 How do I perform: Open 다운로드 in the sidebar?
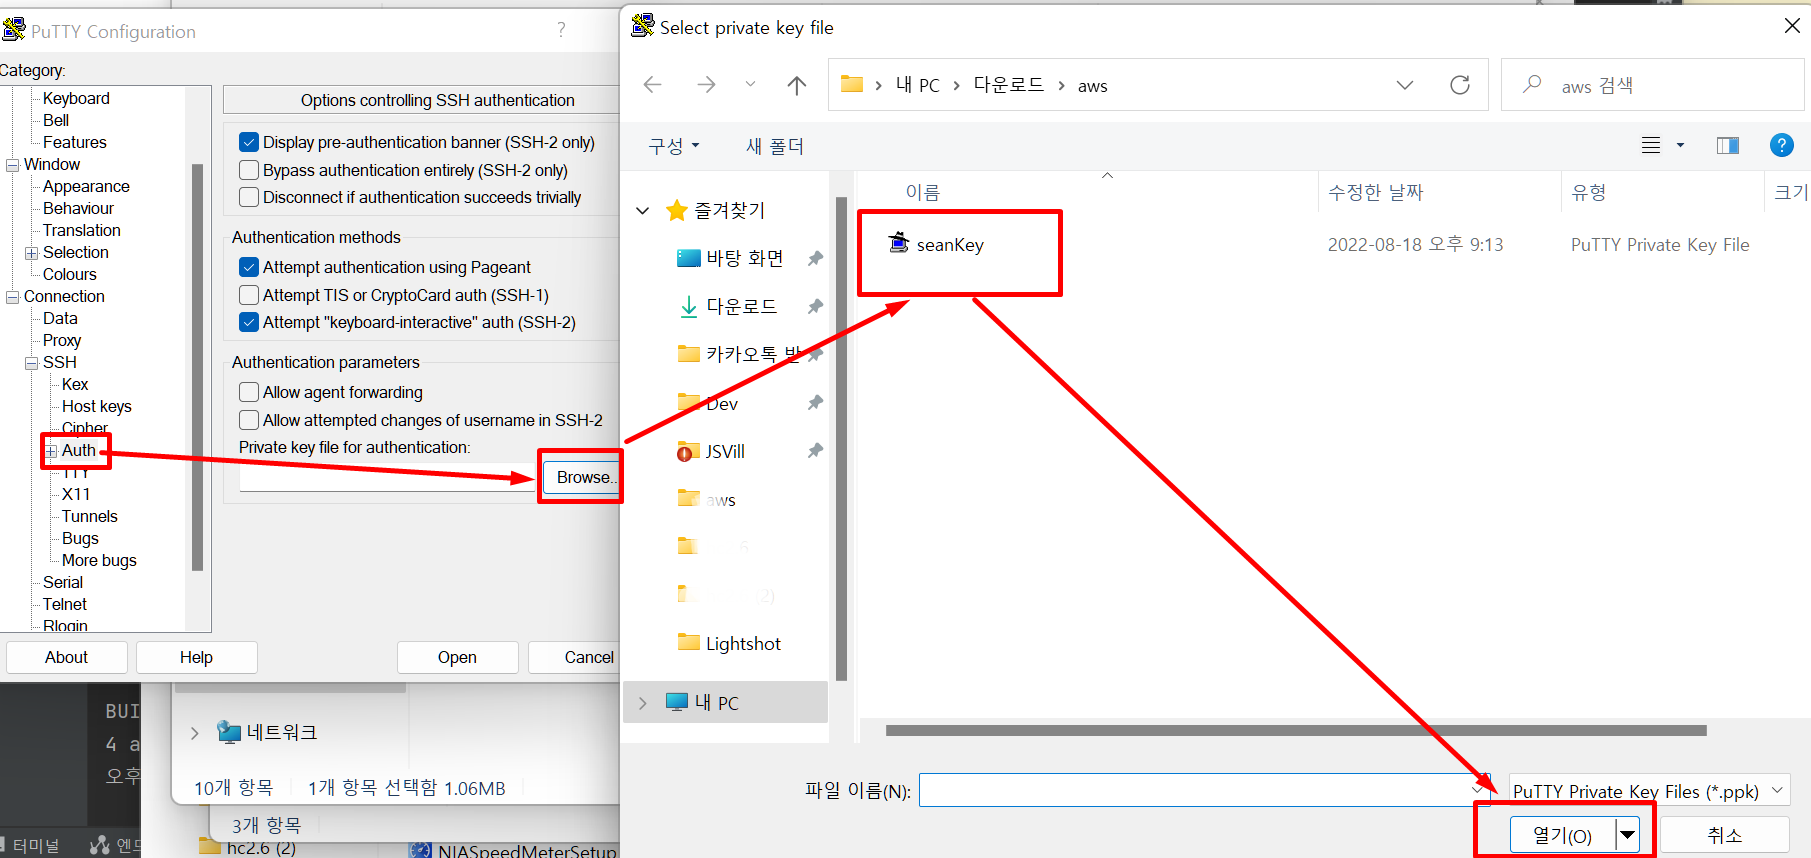coord(741,306)
